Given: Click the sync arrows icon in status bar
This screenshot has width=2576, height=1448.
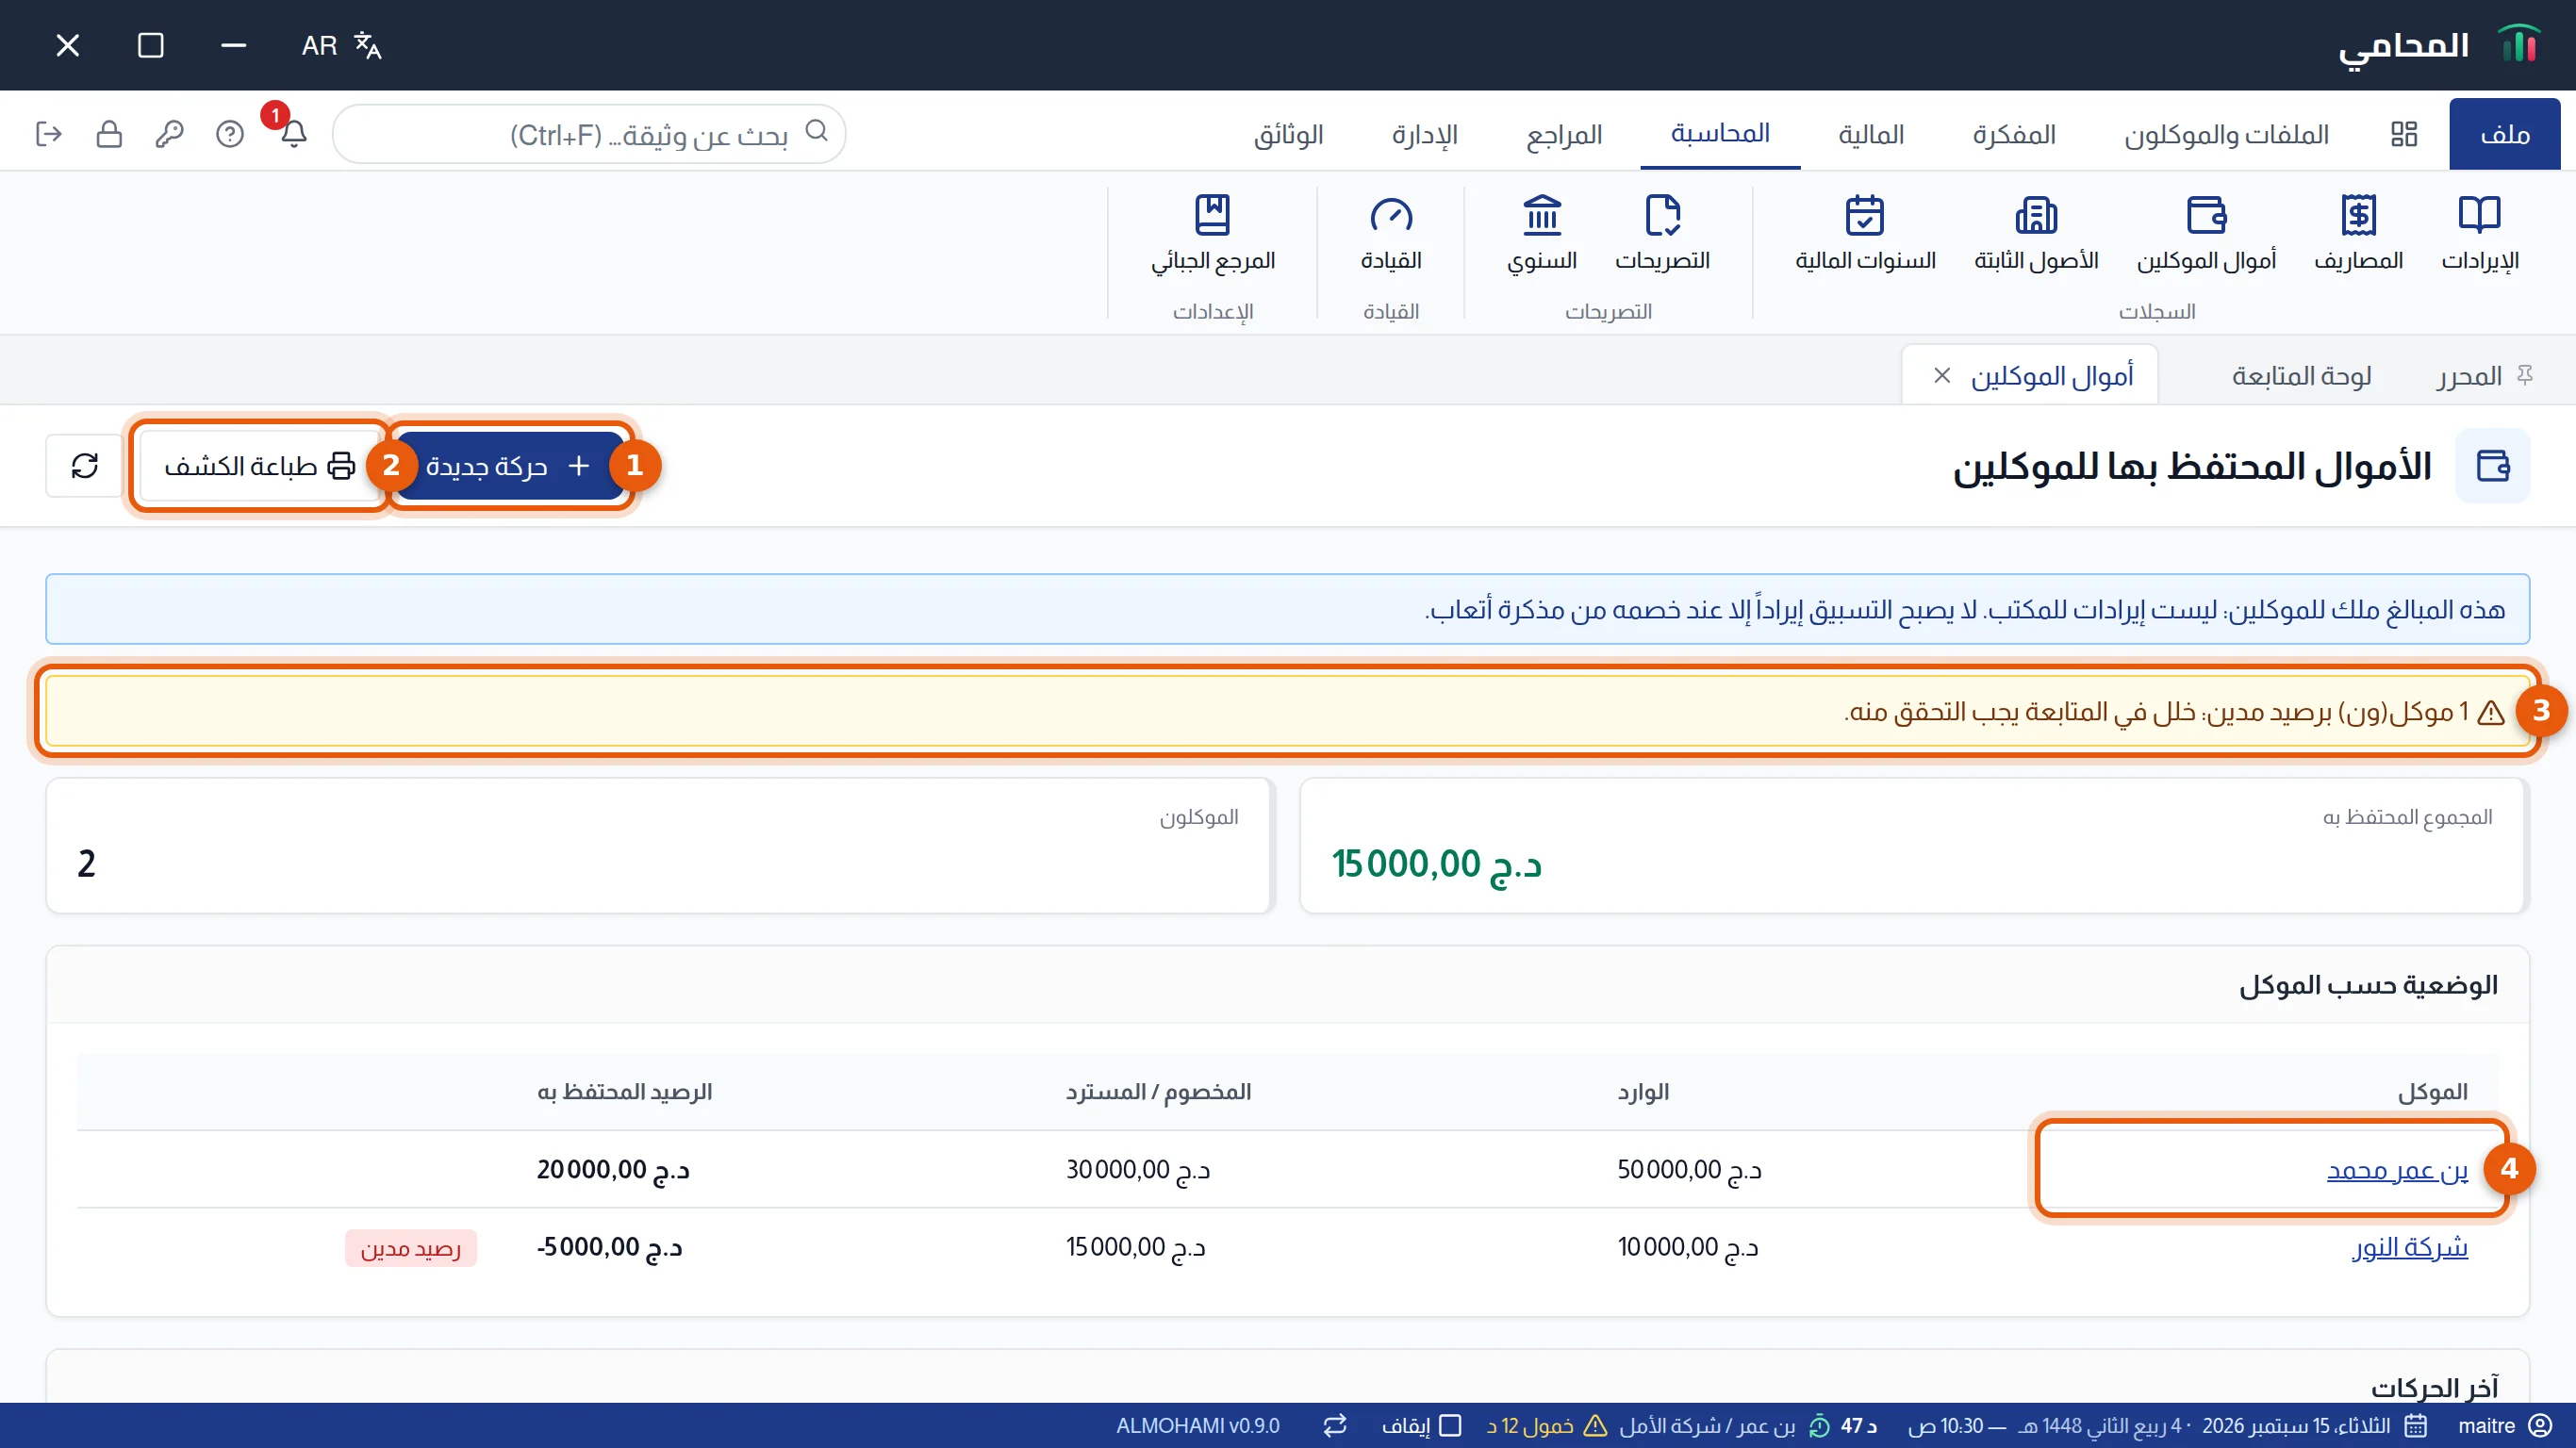Looking at the screenshot, I should click(x=1335, y=1425).
